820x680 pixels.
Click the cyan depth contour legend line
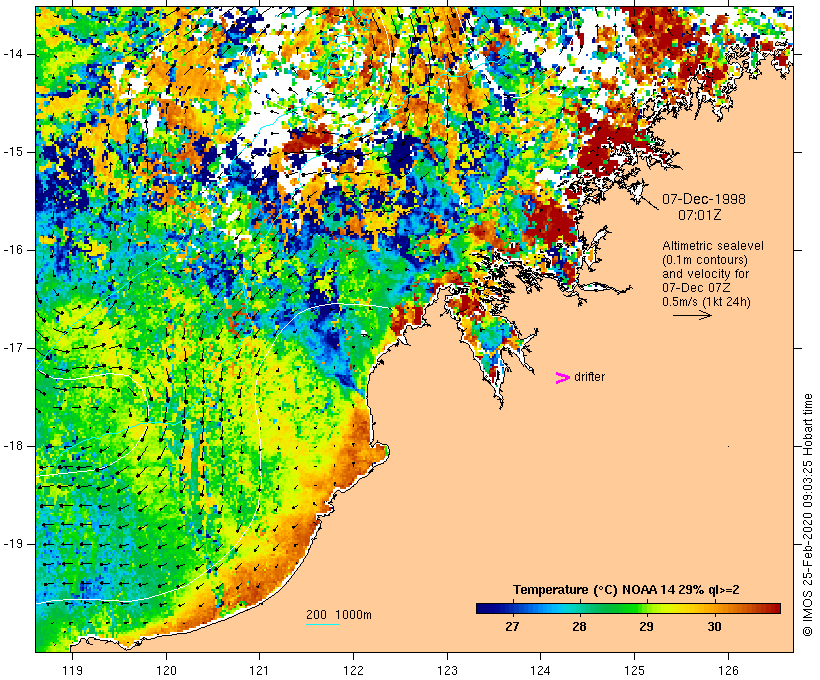pyautogui.click(x=323, y=624)
